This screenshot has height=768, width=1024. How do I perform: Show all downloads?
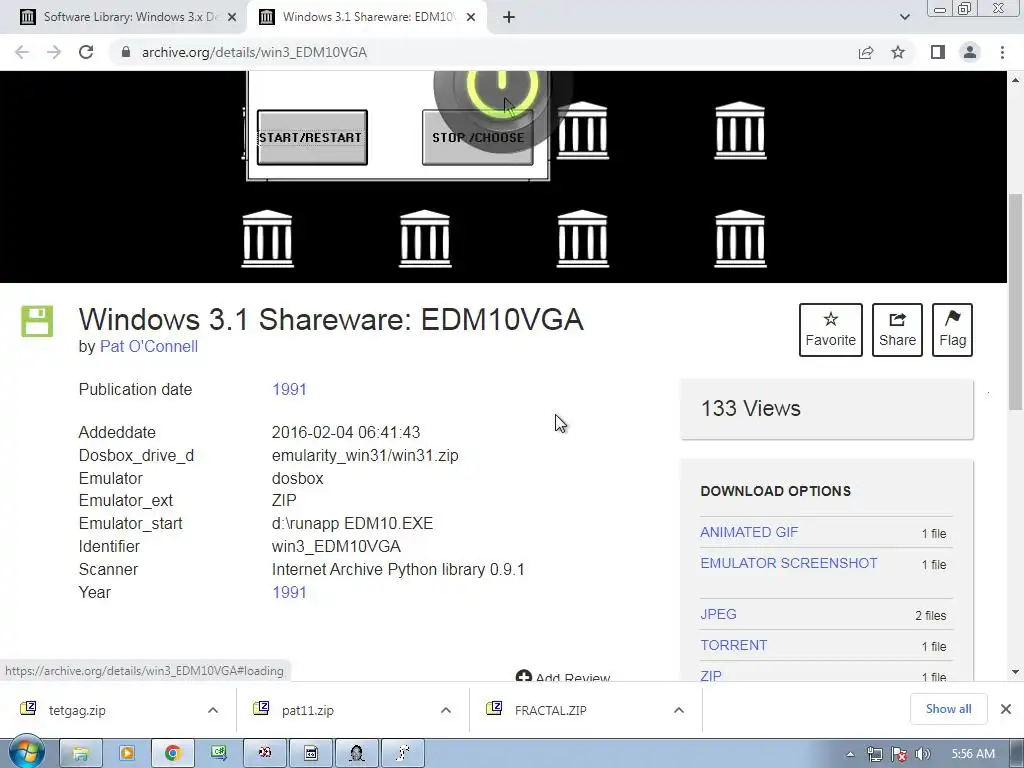click(x=948, y=709)
